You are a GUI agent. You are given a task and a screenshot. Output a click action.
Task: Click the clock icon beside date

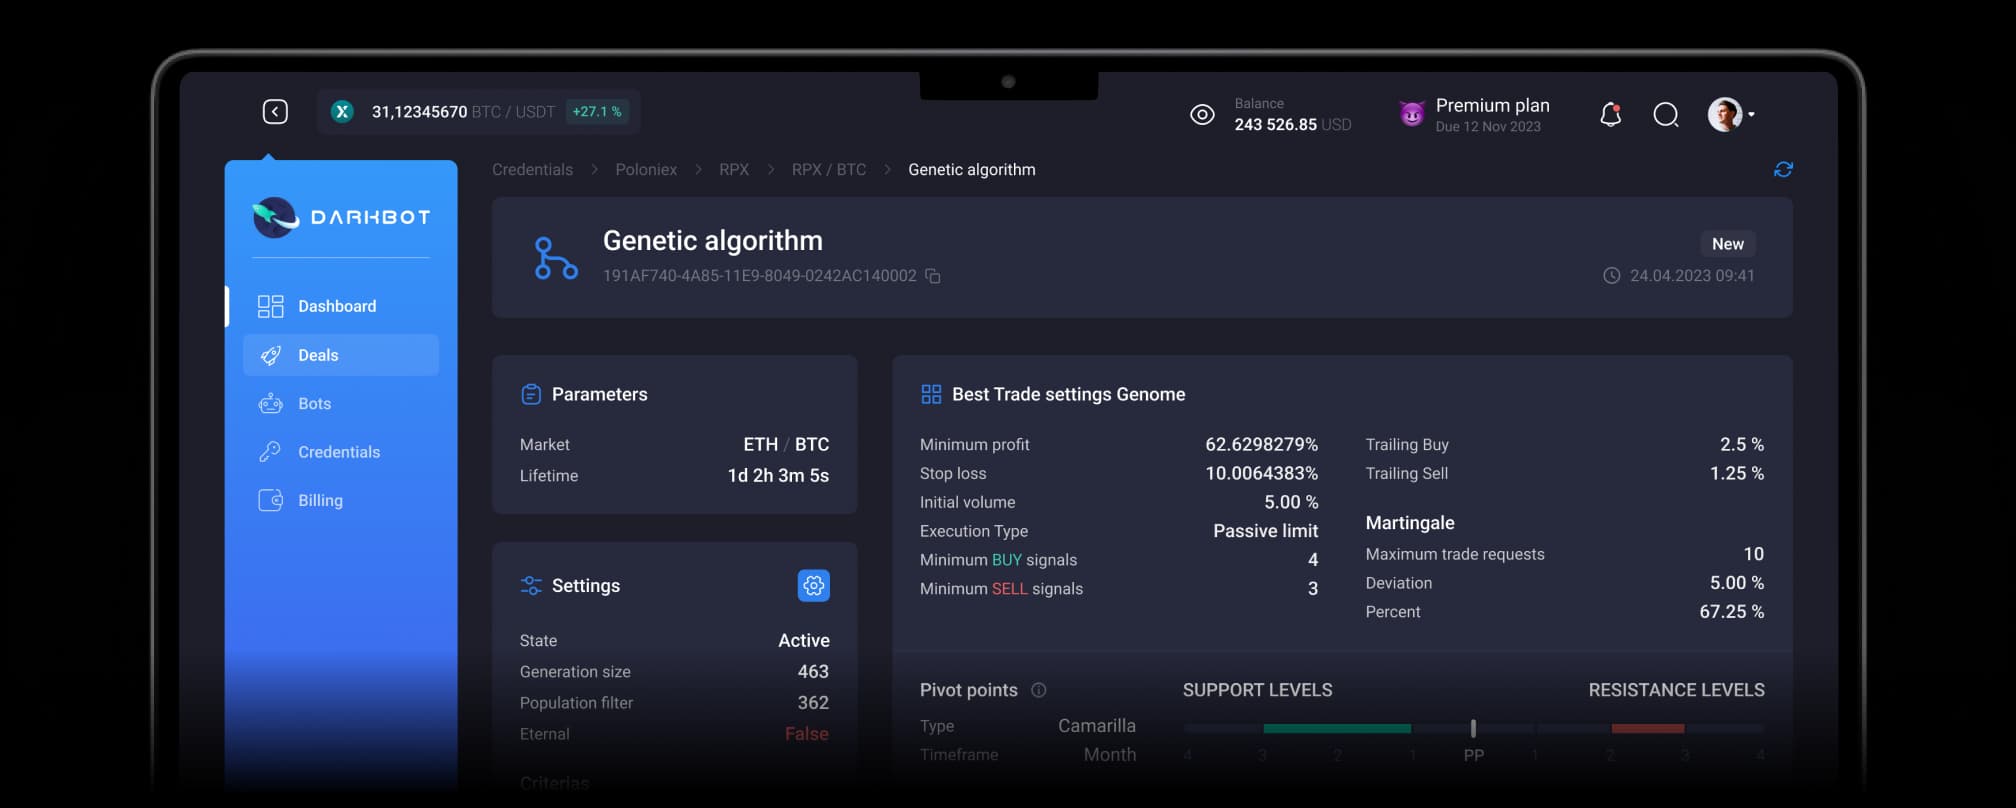click(1611, 276)
